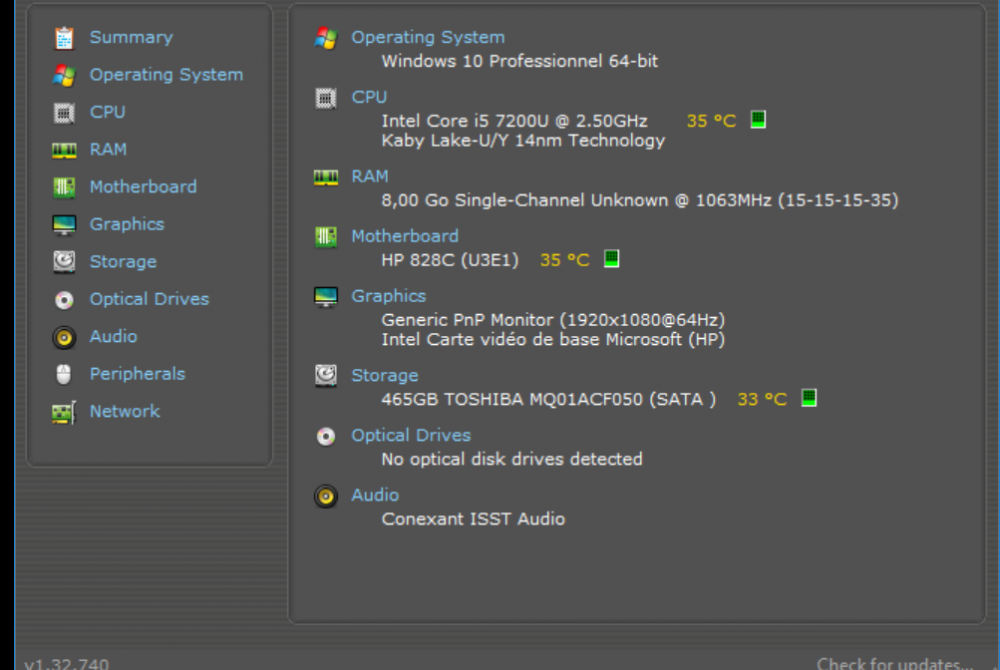Viewport: 1000px width, 670px height.
Task: Click the CPU chip icon in sidebar
Action: (64, 113)
